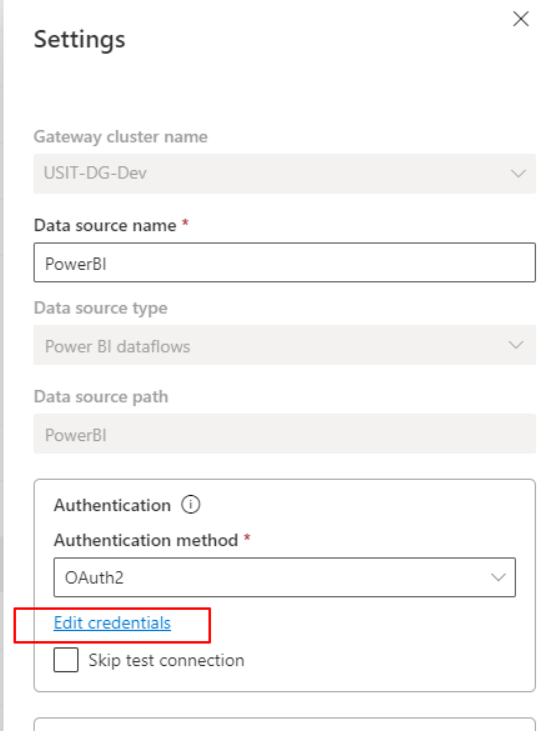The width and height of the screenshot is (553, 731).
Task: Open the USIT-DG-Dev gateway cluster dropdown
Action: (284, 173)
